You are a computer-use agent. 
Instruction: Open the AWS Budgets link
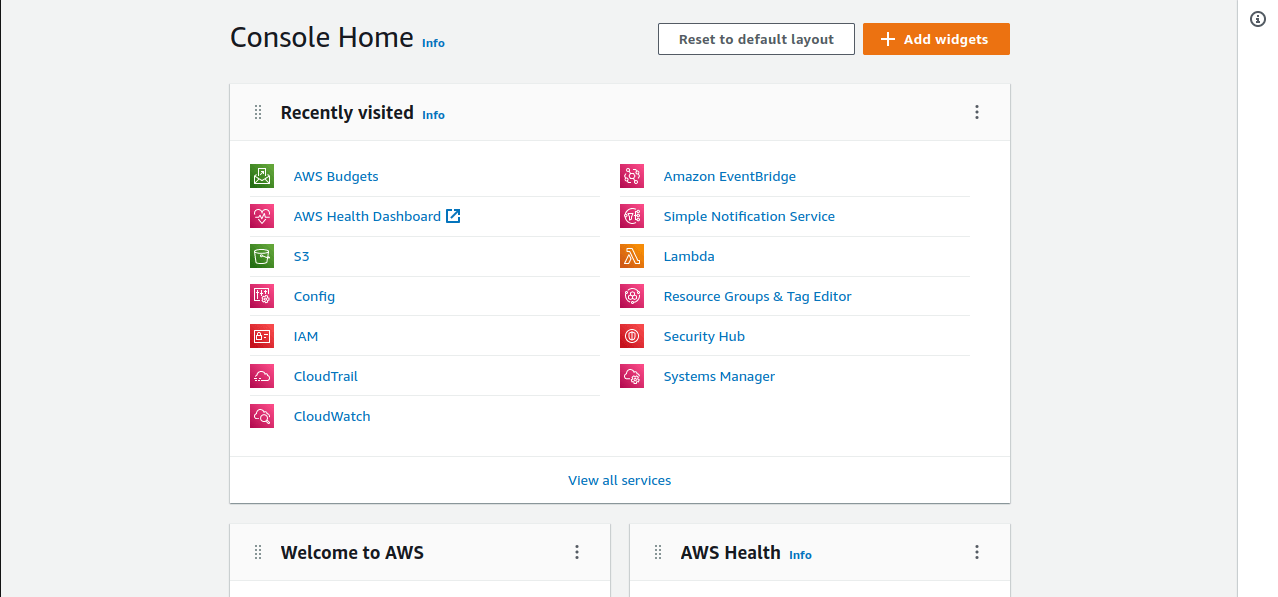click(336, 176)
